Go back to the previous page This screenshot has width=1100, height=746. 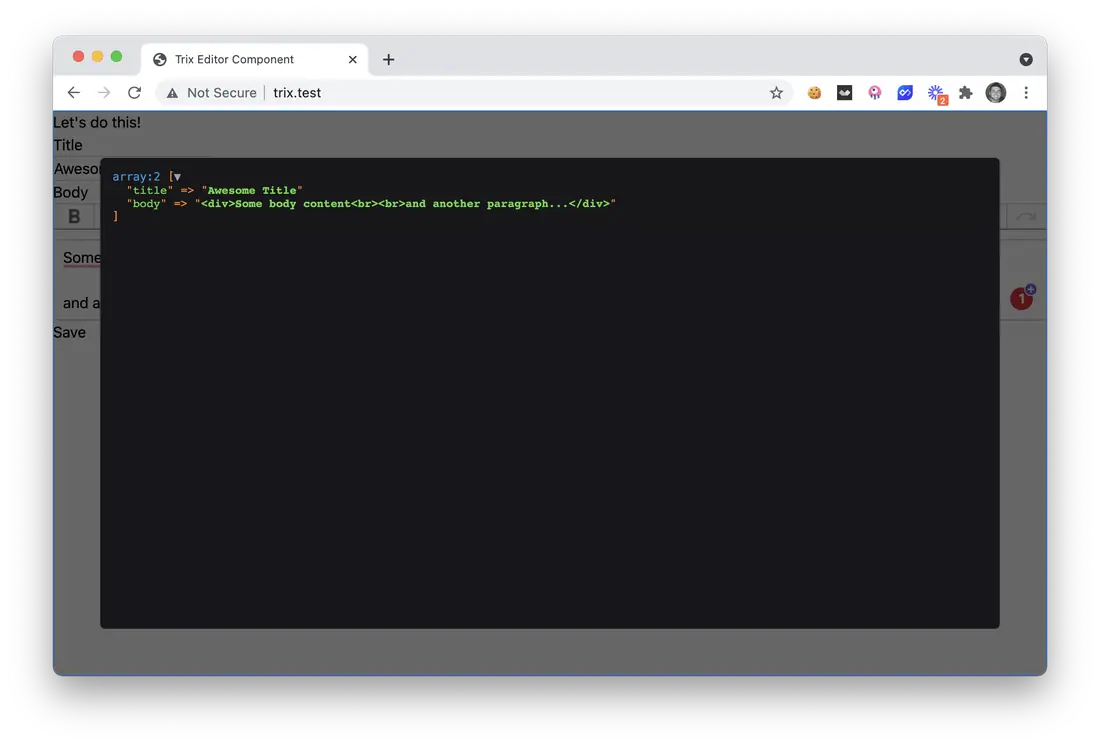(x=74, y=93)
